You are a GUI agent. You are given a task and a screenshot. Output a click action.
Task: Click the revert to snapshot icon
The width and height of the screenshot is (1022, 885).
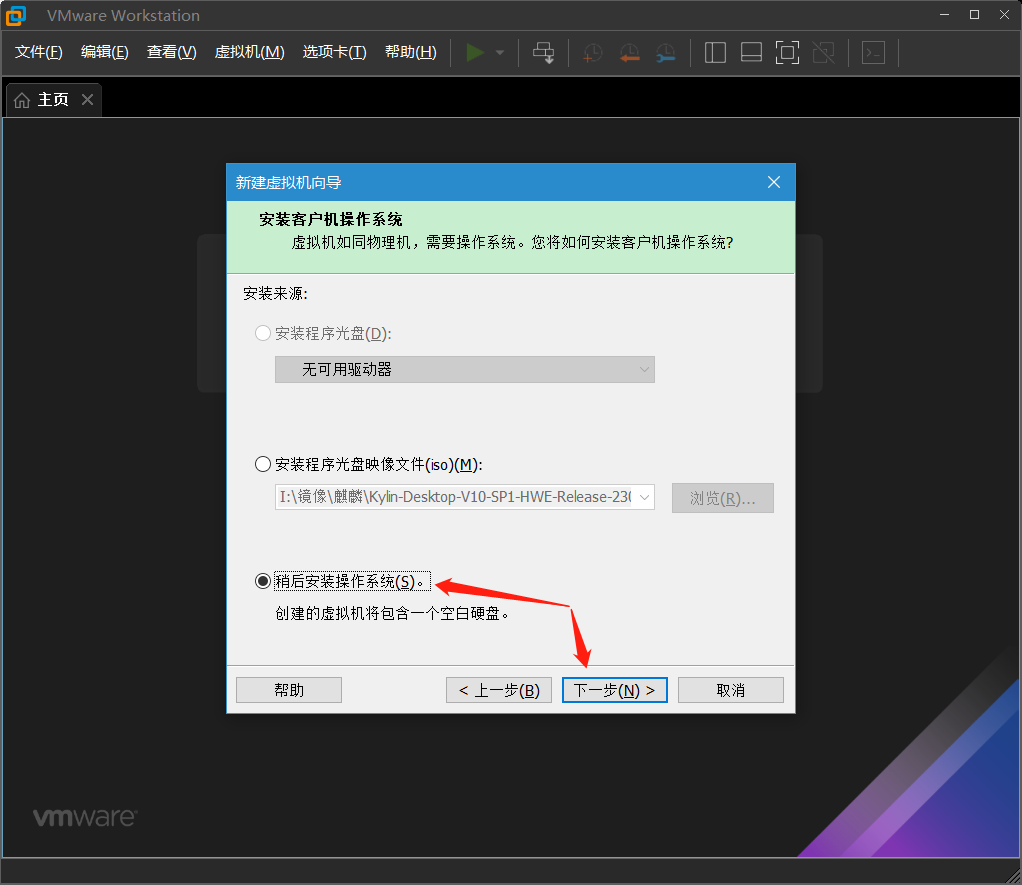coord(629,53)
